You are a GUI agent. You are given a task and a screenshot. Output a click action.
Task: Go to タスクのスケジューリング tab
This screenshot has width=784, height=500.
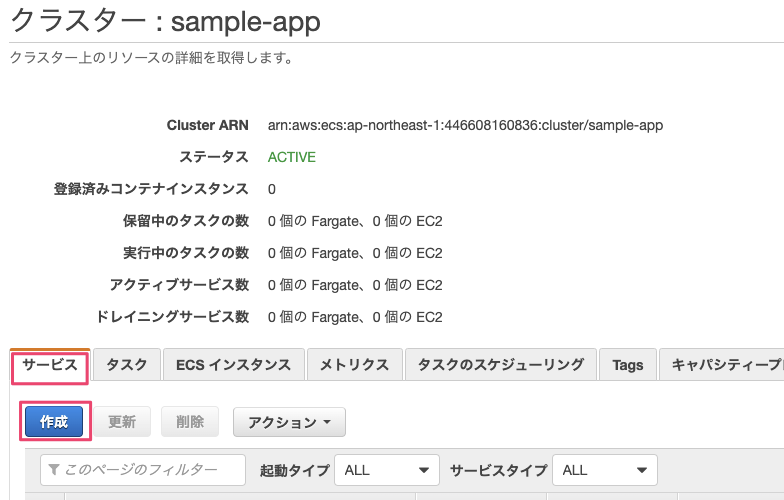point(500,365)
